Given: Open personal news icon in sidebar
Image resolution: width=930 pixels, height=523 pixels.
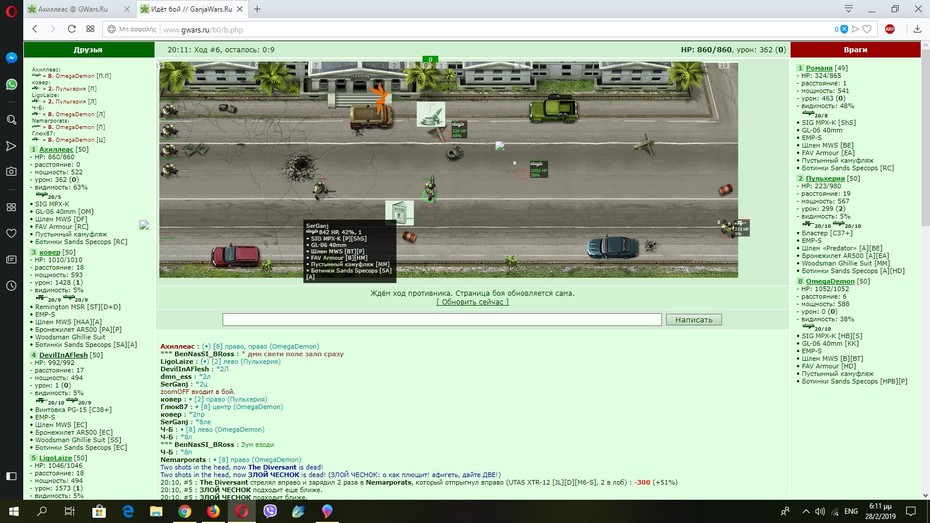Looking at the screenshot, I should (11, 259).
